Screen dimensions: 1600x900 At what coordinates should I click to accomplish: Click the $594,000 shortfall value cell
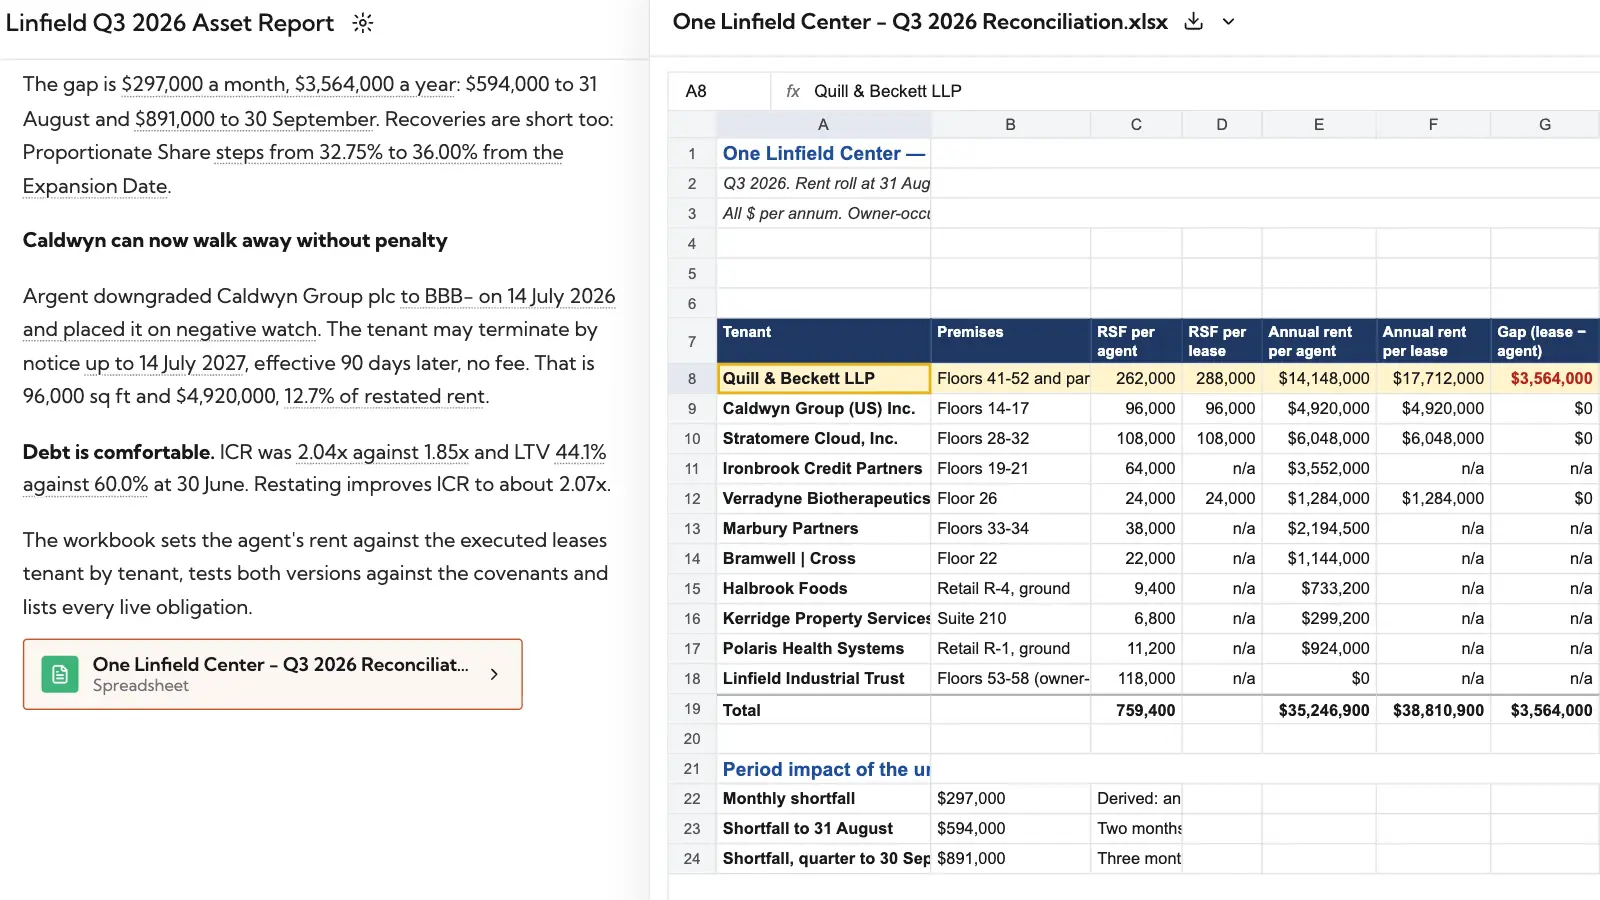pyautogui.click(x=1010, y=828)
